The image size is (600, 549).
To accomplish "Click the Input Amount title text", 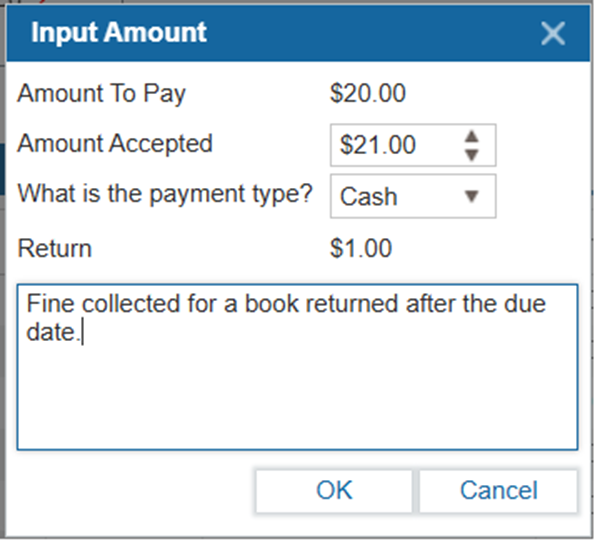I will coord(118,33).
